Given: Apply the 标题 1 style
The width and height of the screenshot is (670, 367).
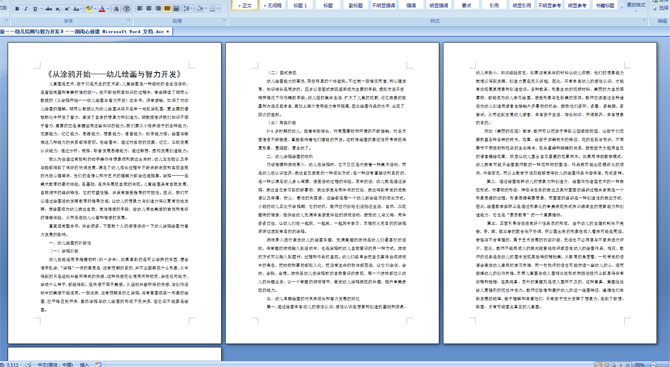Looking at the screenshot, I should 300,5.
